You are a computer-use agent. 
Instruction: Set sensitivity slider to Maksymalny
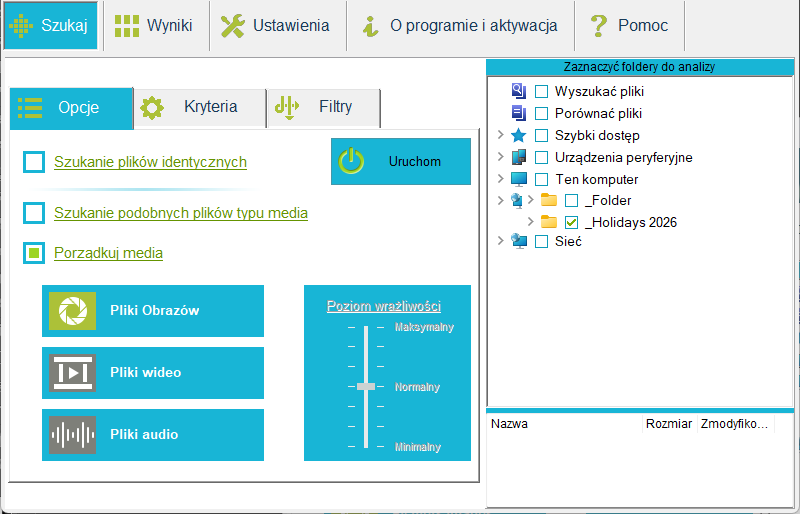pos(366,327)
